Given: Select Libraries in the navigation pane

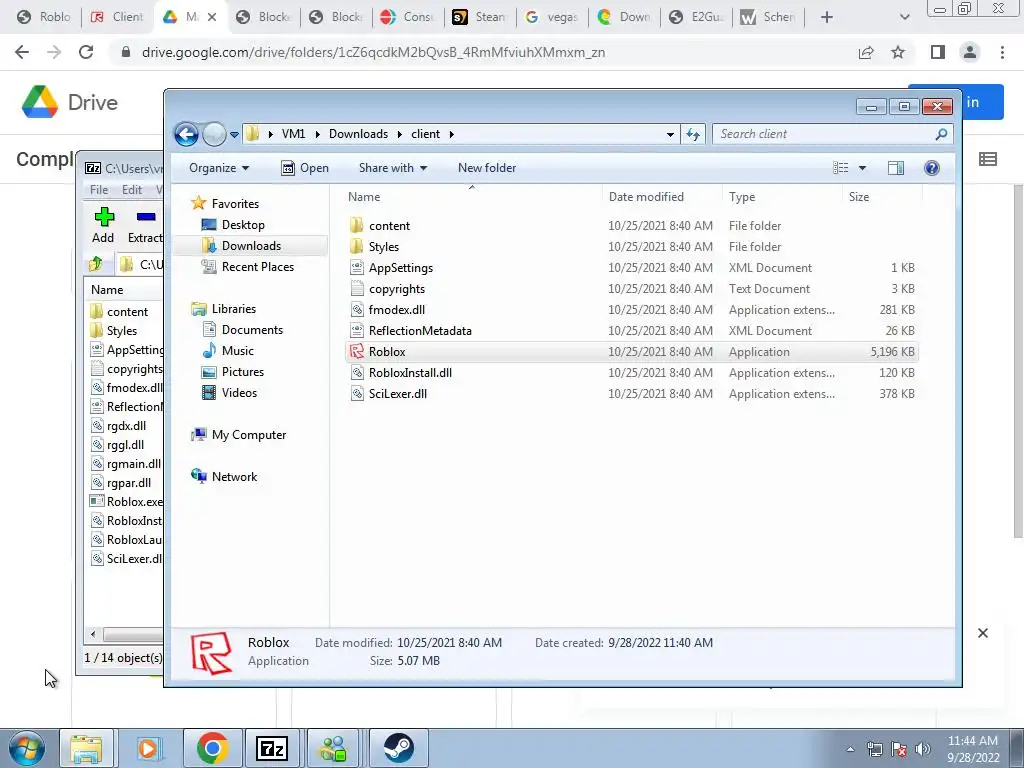Looking at the screenshot, I should point(233,309).
